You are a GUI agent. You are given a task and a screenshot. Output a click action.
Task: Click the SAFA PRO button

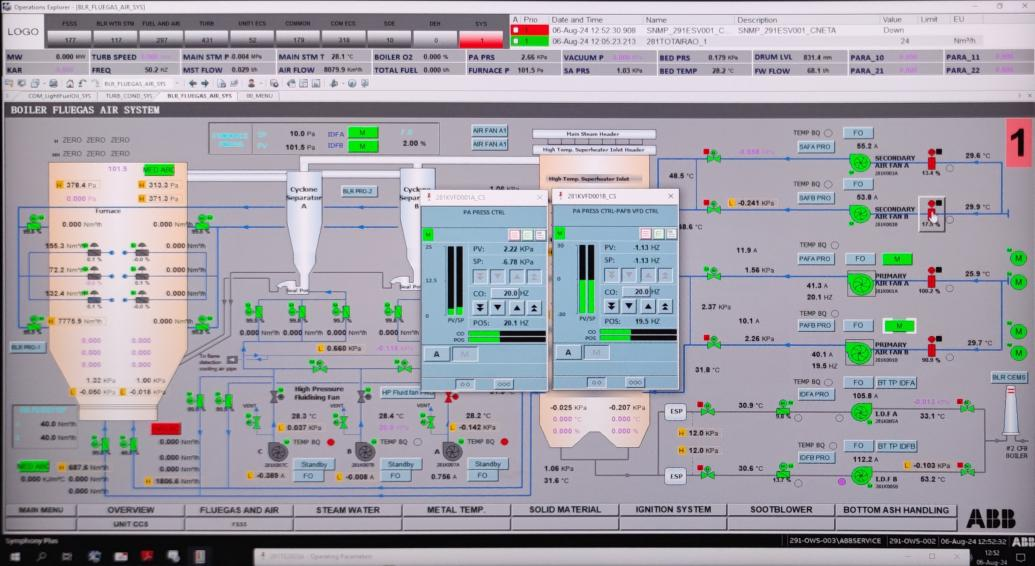[x=815, y=147]
